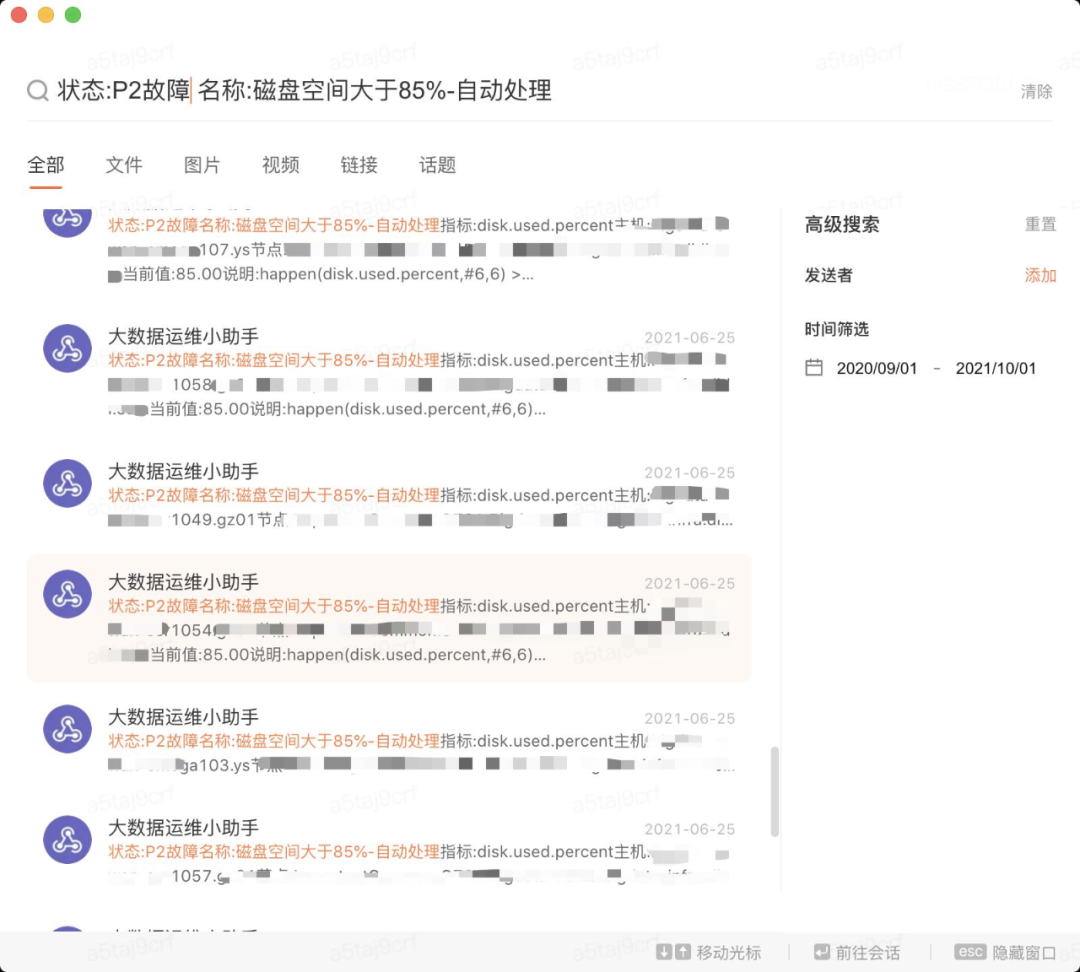
Task: Open the 视频 tab
Action: (280, 165)
